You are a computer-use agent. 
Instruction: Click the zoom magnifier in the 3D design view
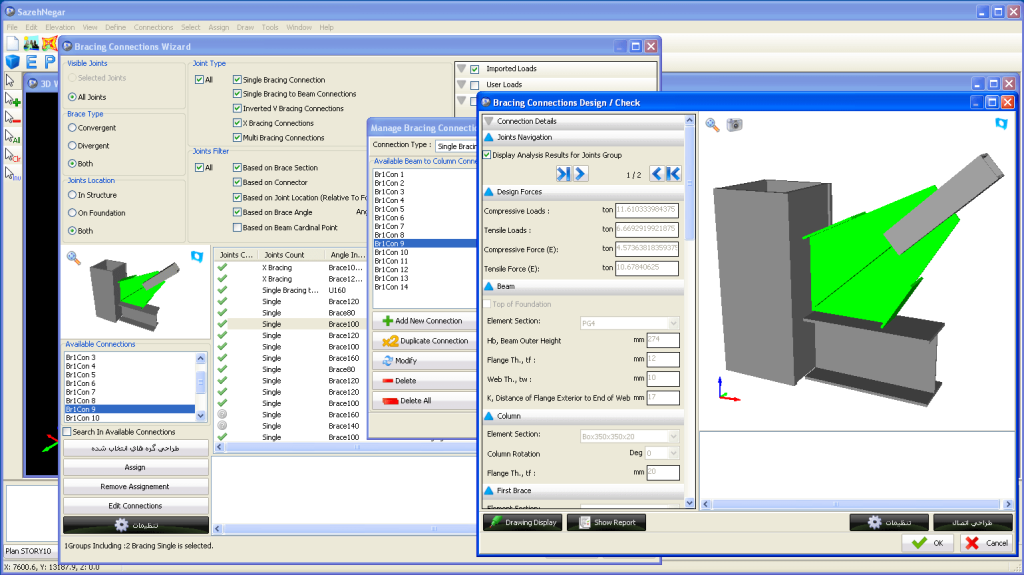pos(713,124)
